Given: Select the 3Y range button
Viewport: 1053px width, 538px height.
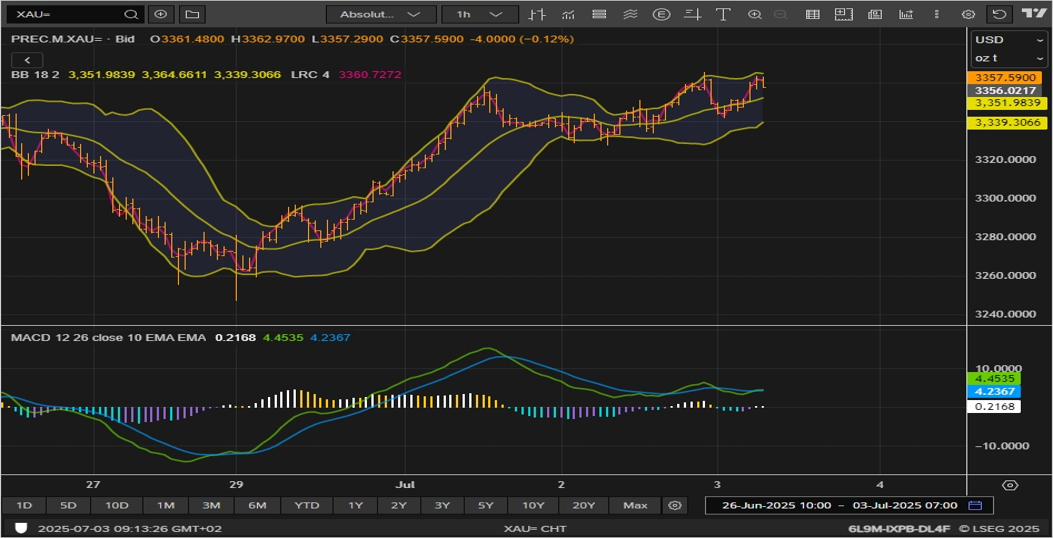Looking at the screenshot, I should coord(442,505).
